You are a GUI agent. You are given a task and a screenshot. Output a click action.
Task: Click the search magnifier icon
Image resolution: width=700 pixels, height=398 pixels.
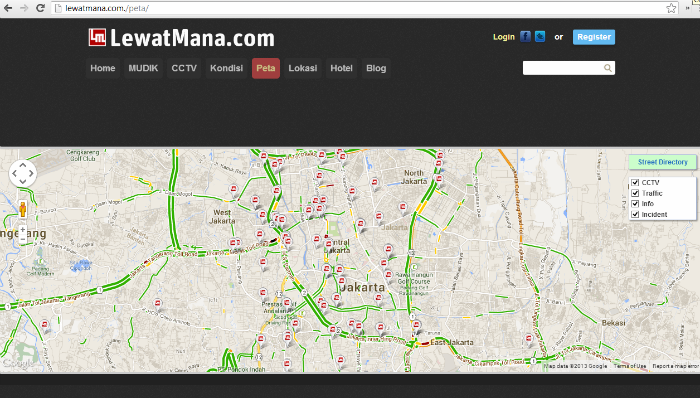[608, 68]
